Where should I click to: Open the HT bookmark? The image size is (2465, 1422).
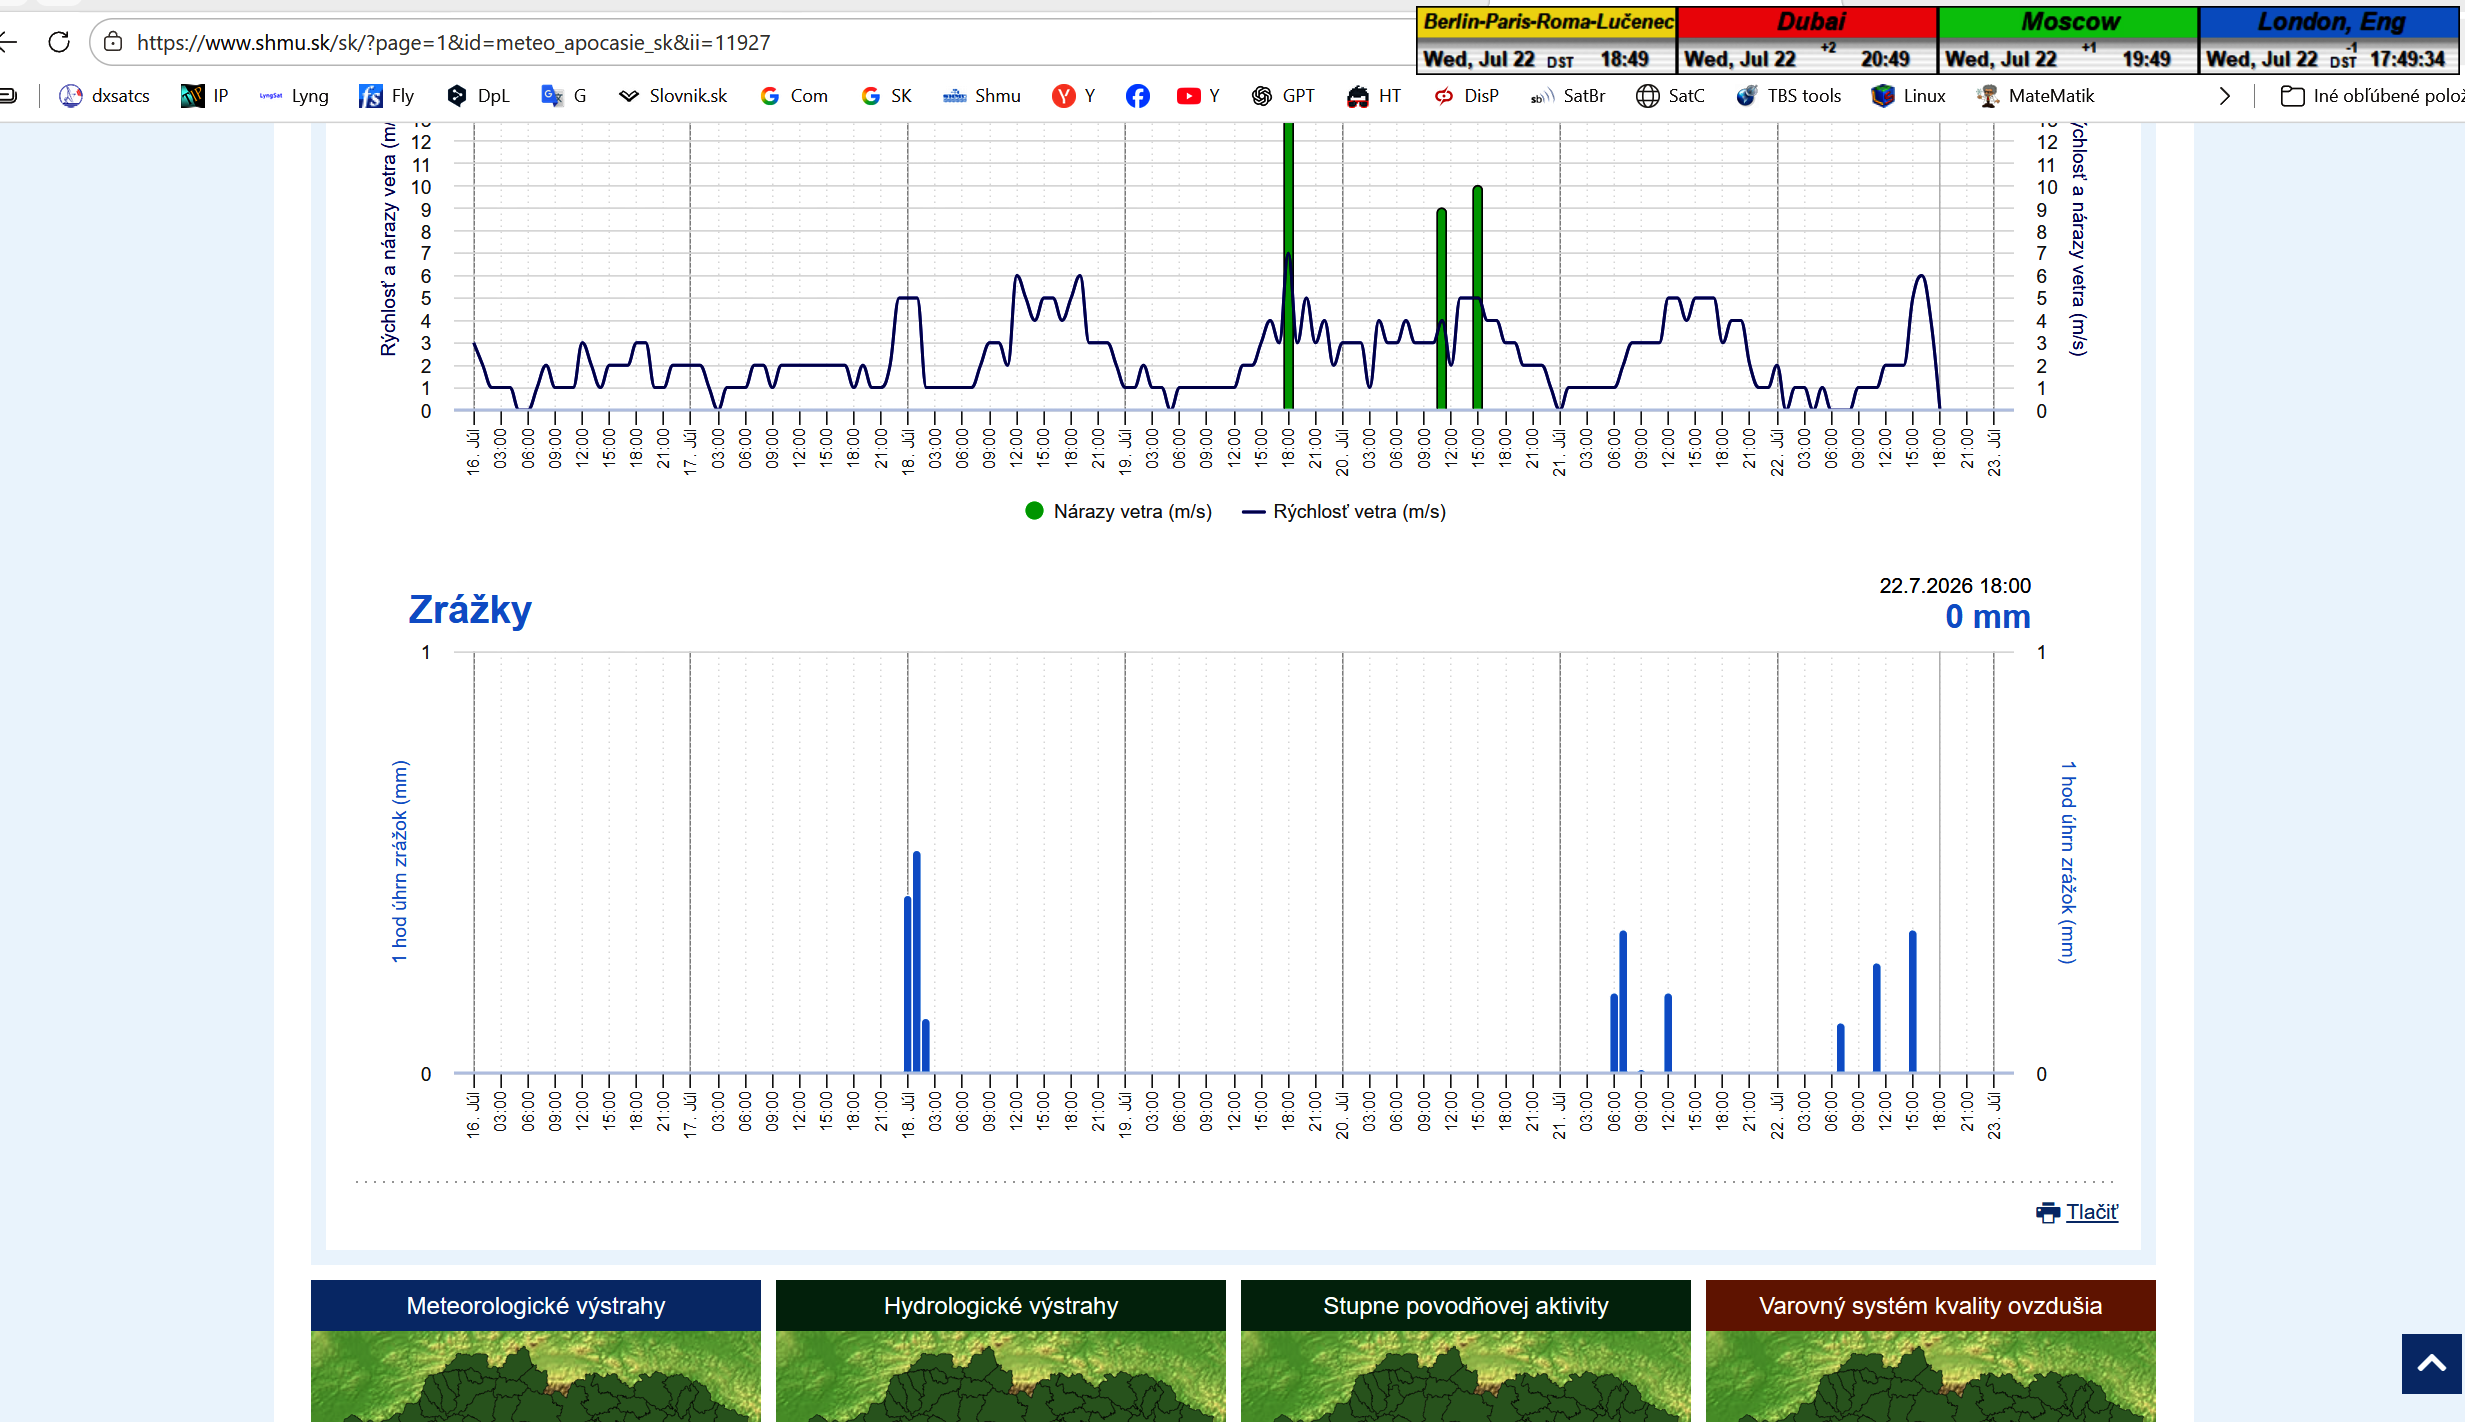1374,96
